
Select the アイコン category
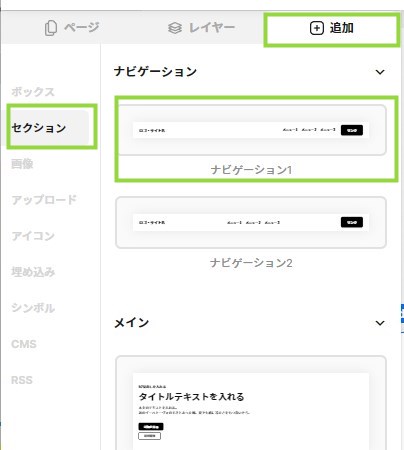33,236
